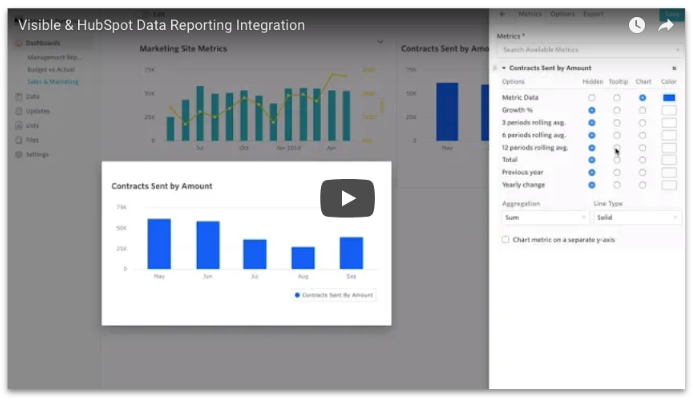Click the May bar in enlarged chart
The height and width of the screenshot is (401, 693).
point(159,244)
